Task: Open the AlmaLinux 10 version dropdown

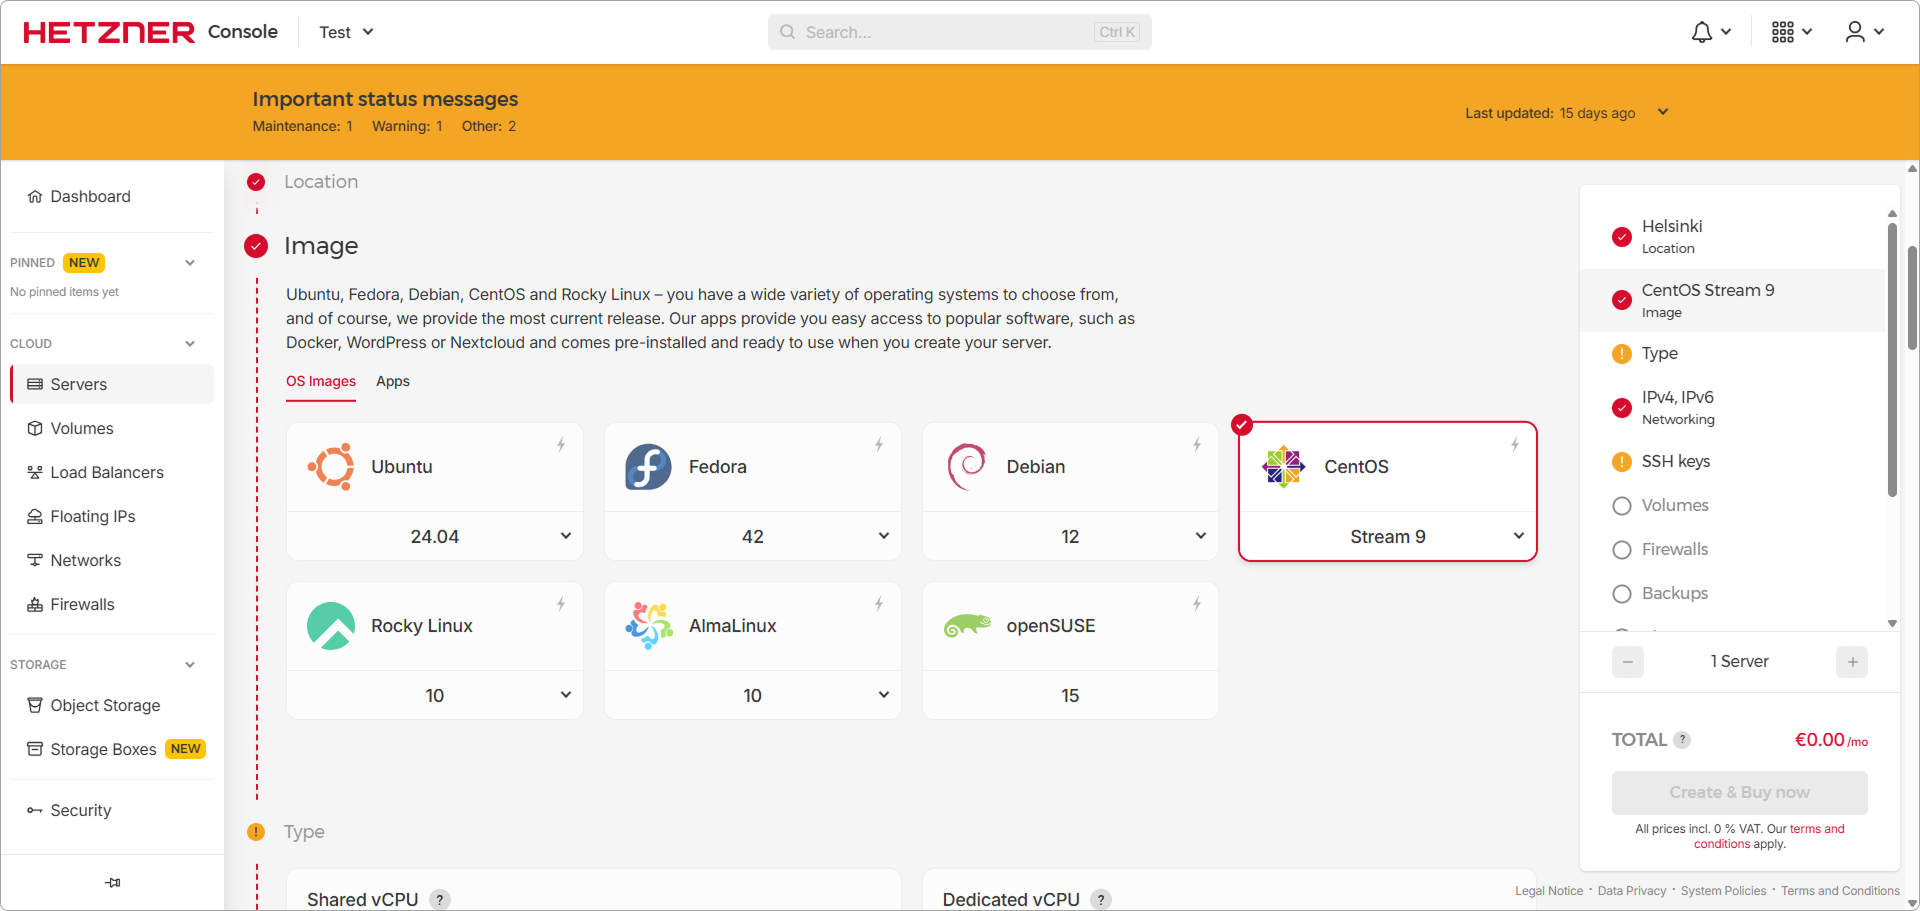Action: click(x=753, y=695)
